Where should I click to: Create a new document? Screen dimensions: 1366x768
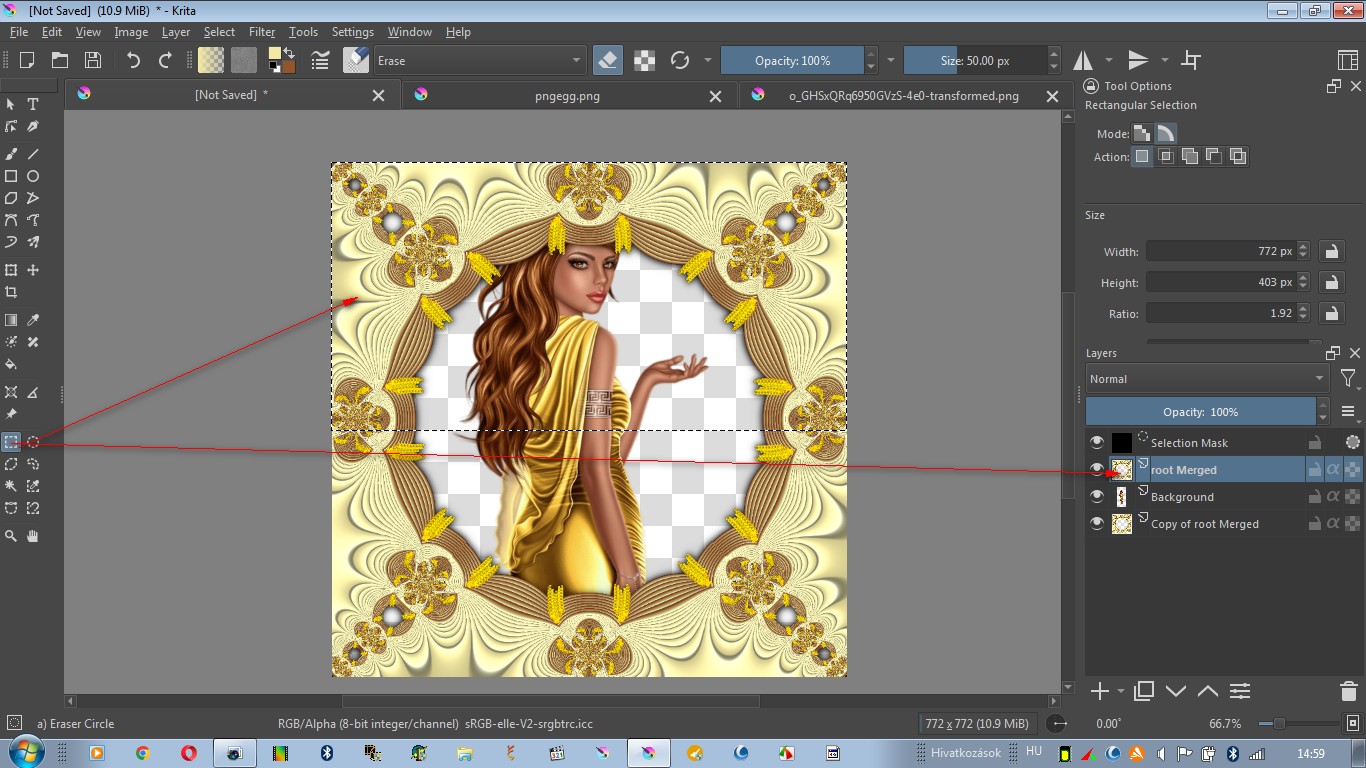click(27, 60)
